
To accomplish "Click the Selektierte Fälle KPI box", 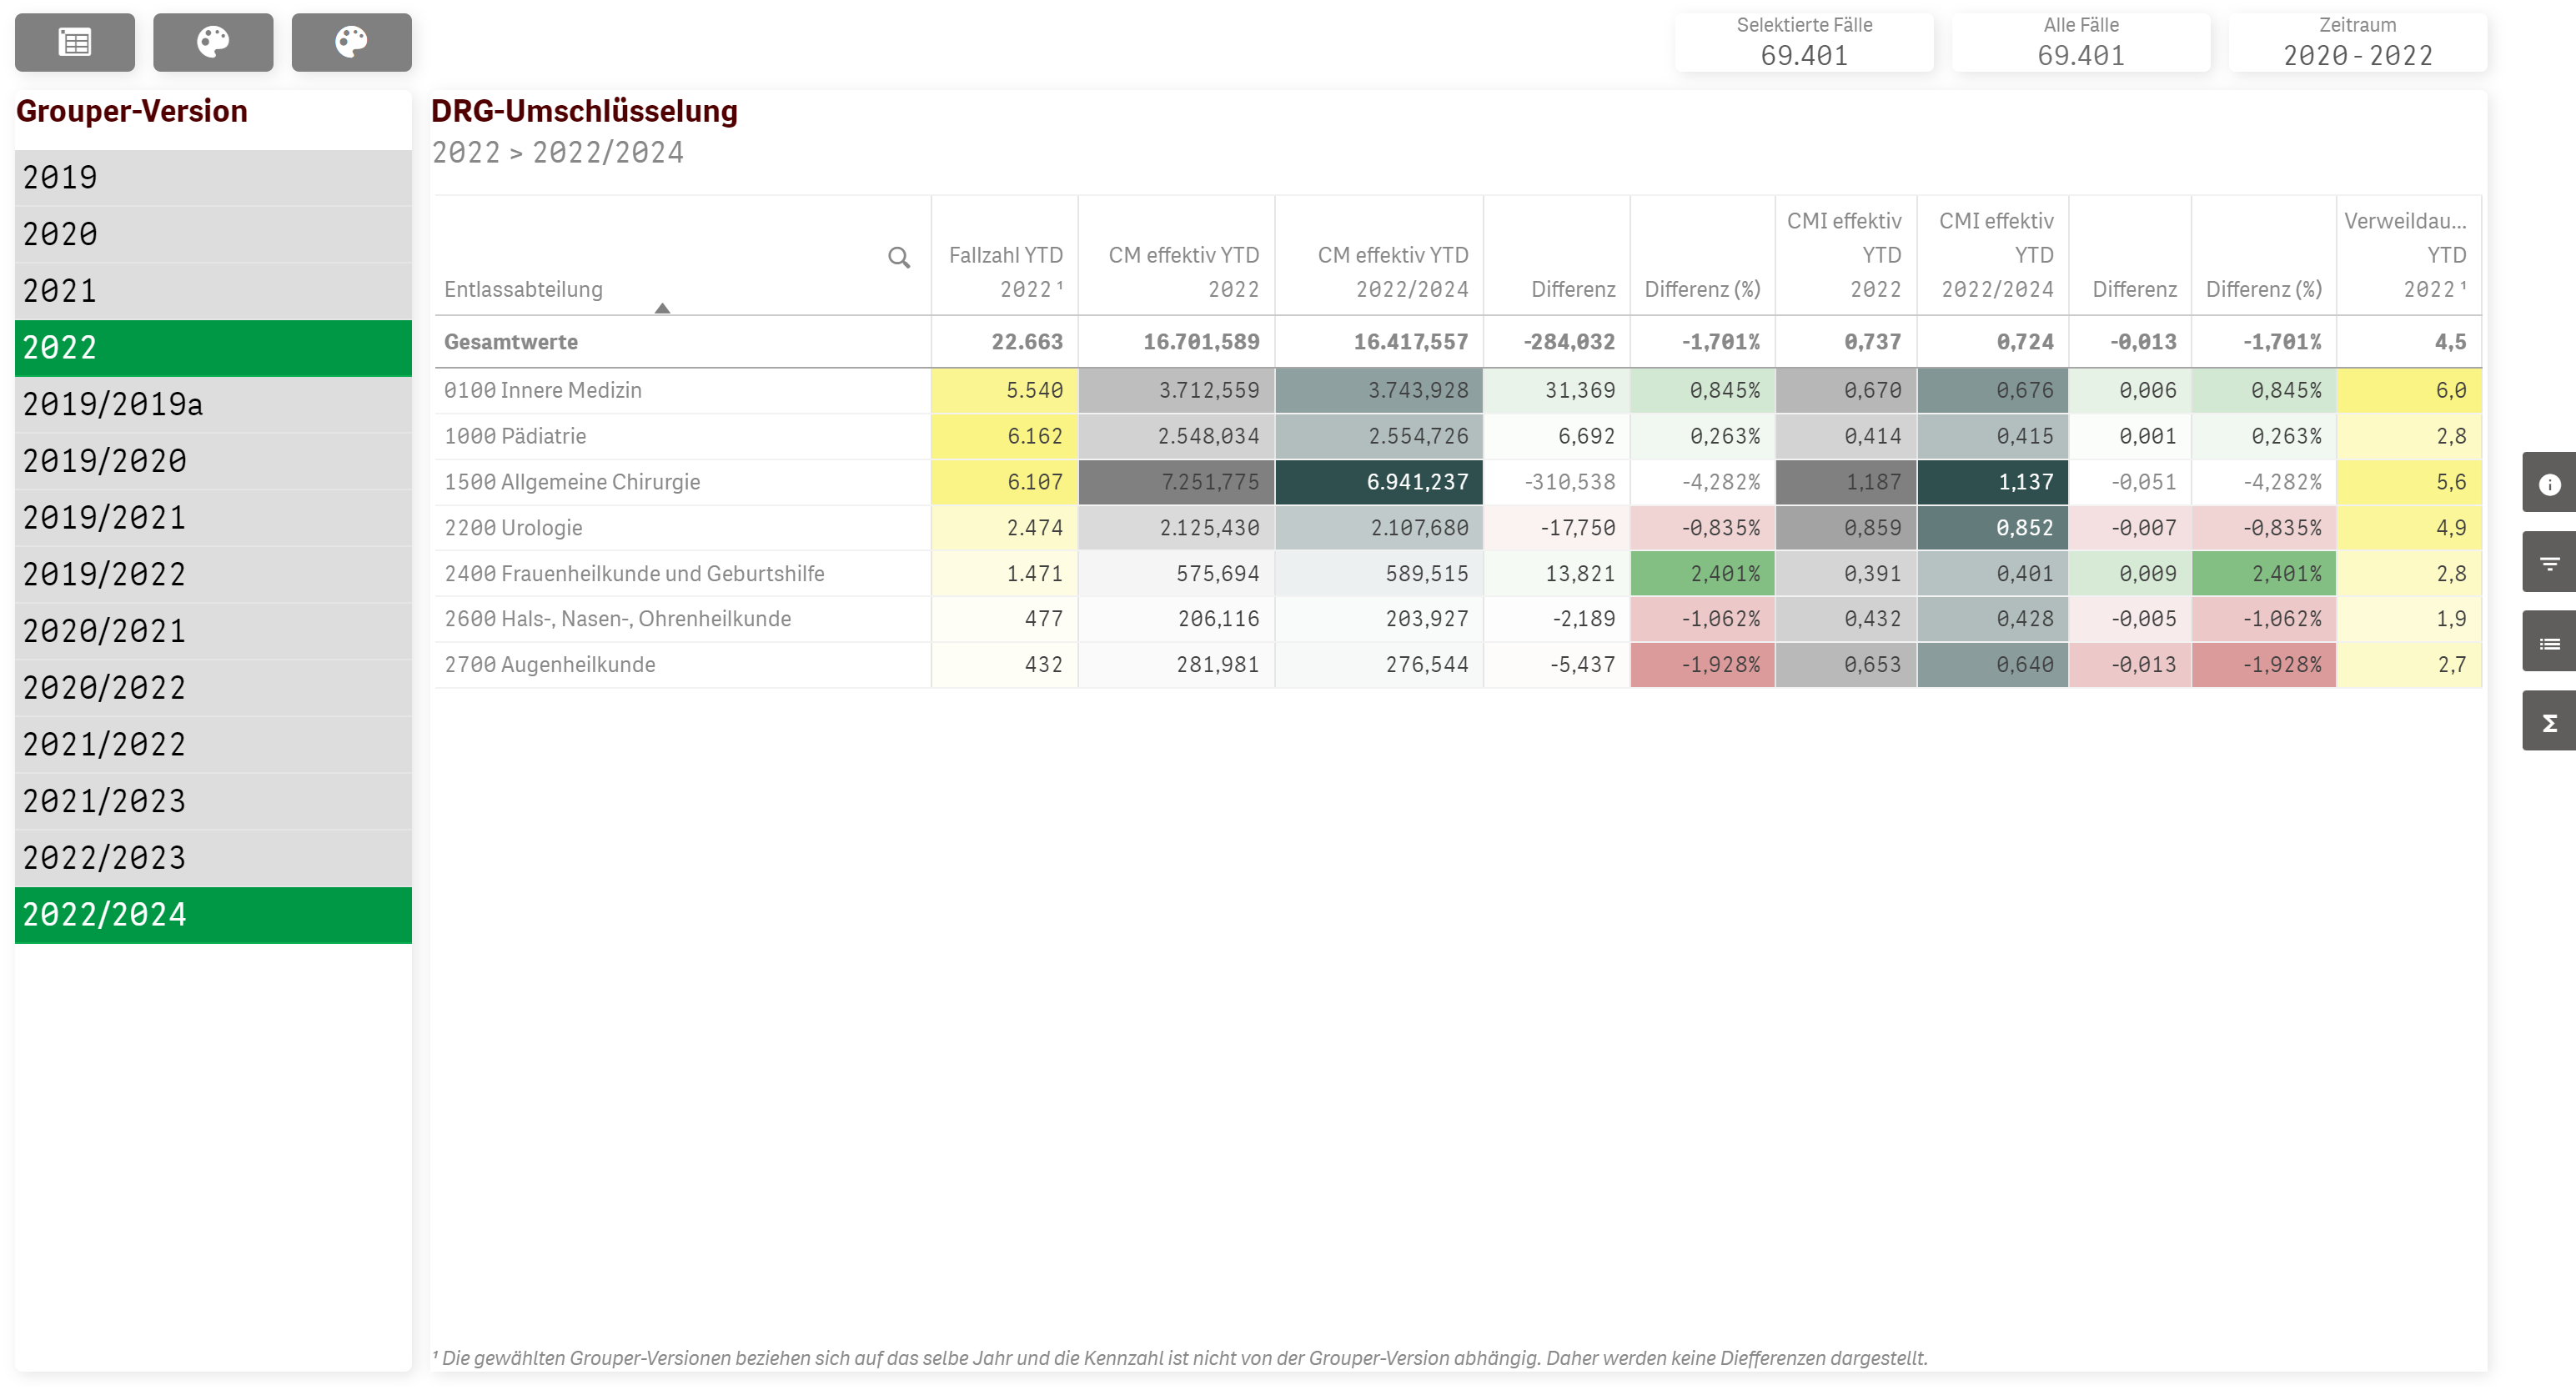I will 1803,42.
